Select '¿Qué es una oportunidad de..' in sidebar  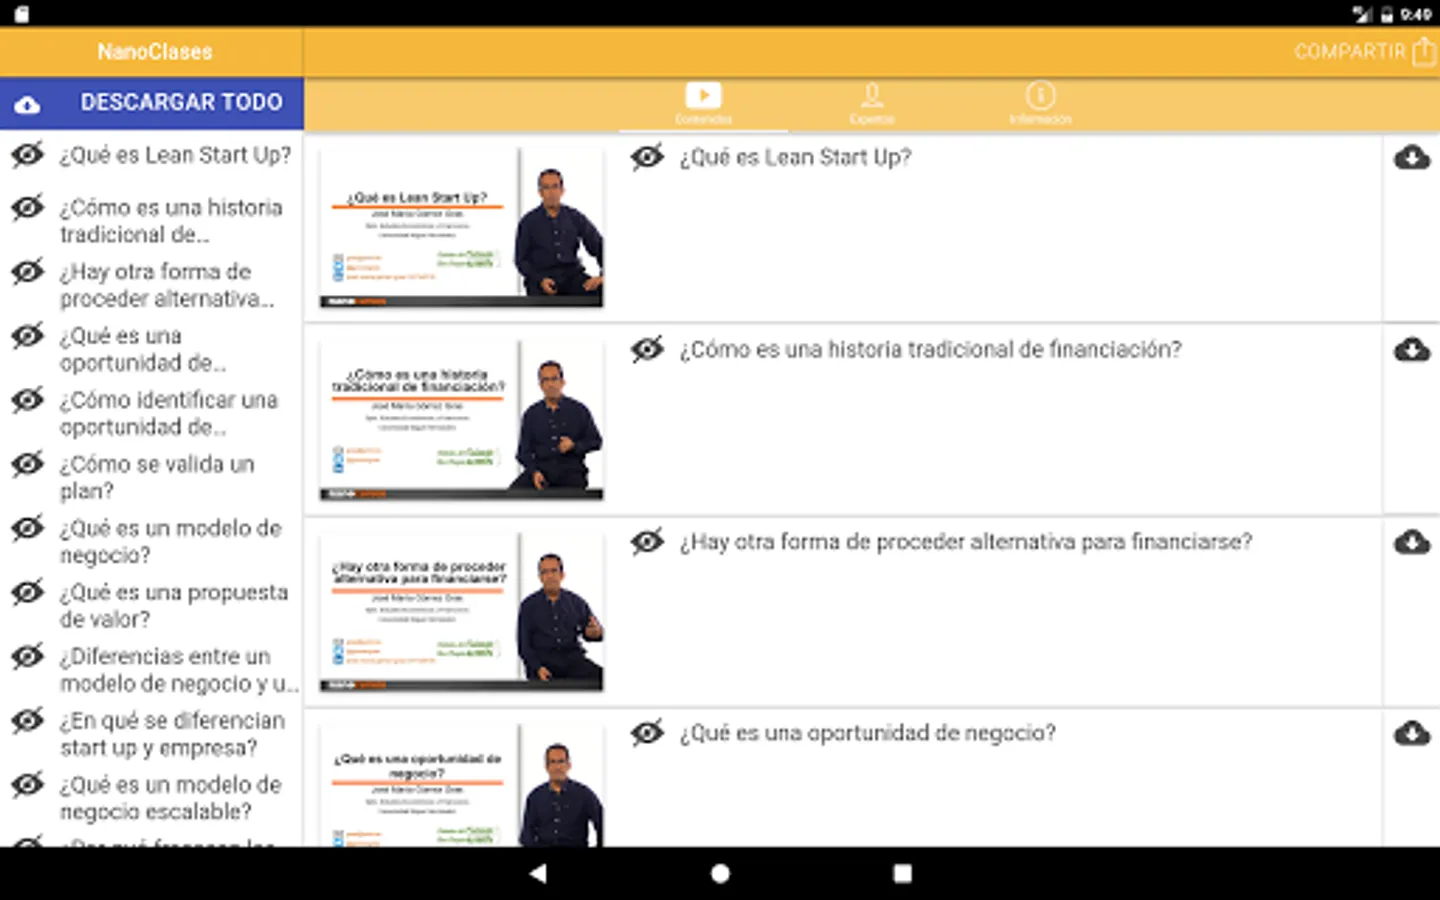[142, 349]
